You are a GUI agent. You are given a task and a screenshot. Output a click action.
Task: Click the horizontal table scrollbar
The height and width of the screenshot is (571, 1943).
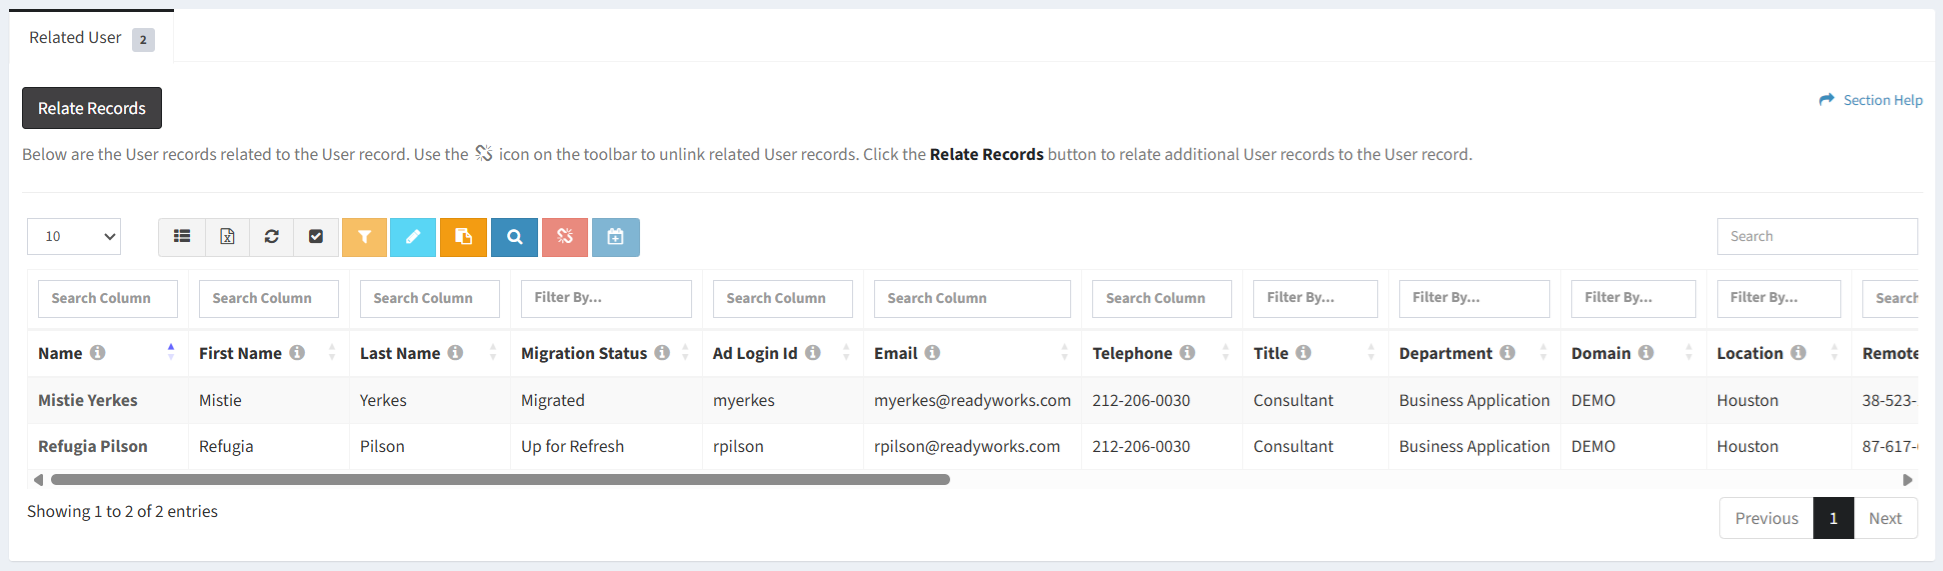tap(500, 480)
